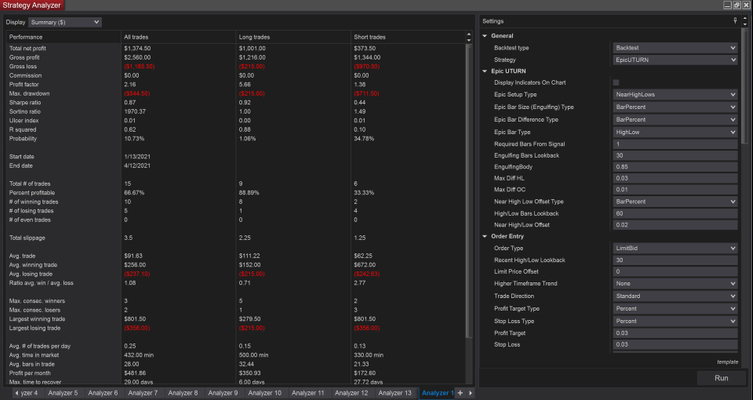Screen dimensions: 753x400
Task: Click the Engulfing Bars Lookback field
Action: (x=675, y=155)
